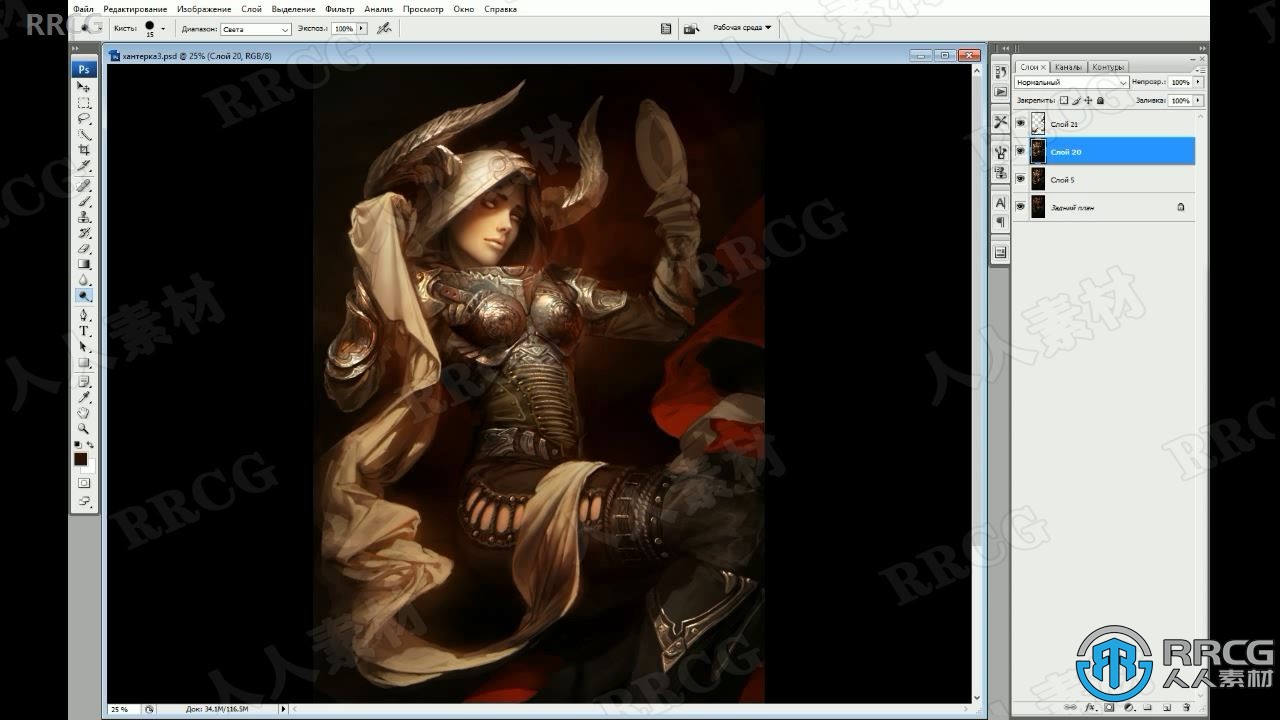Viewport: 1280px width, 720px height.
Task: Swap foreground and background colors
Action: [91, 444]
